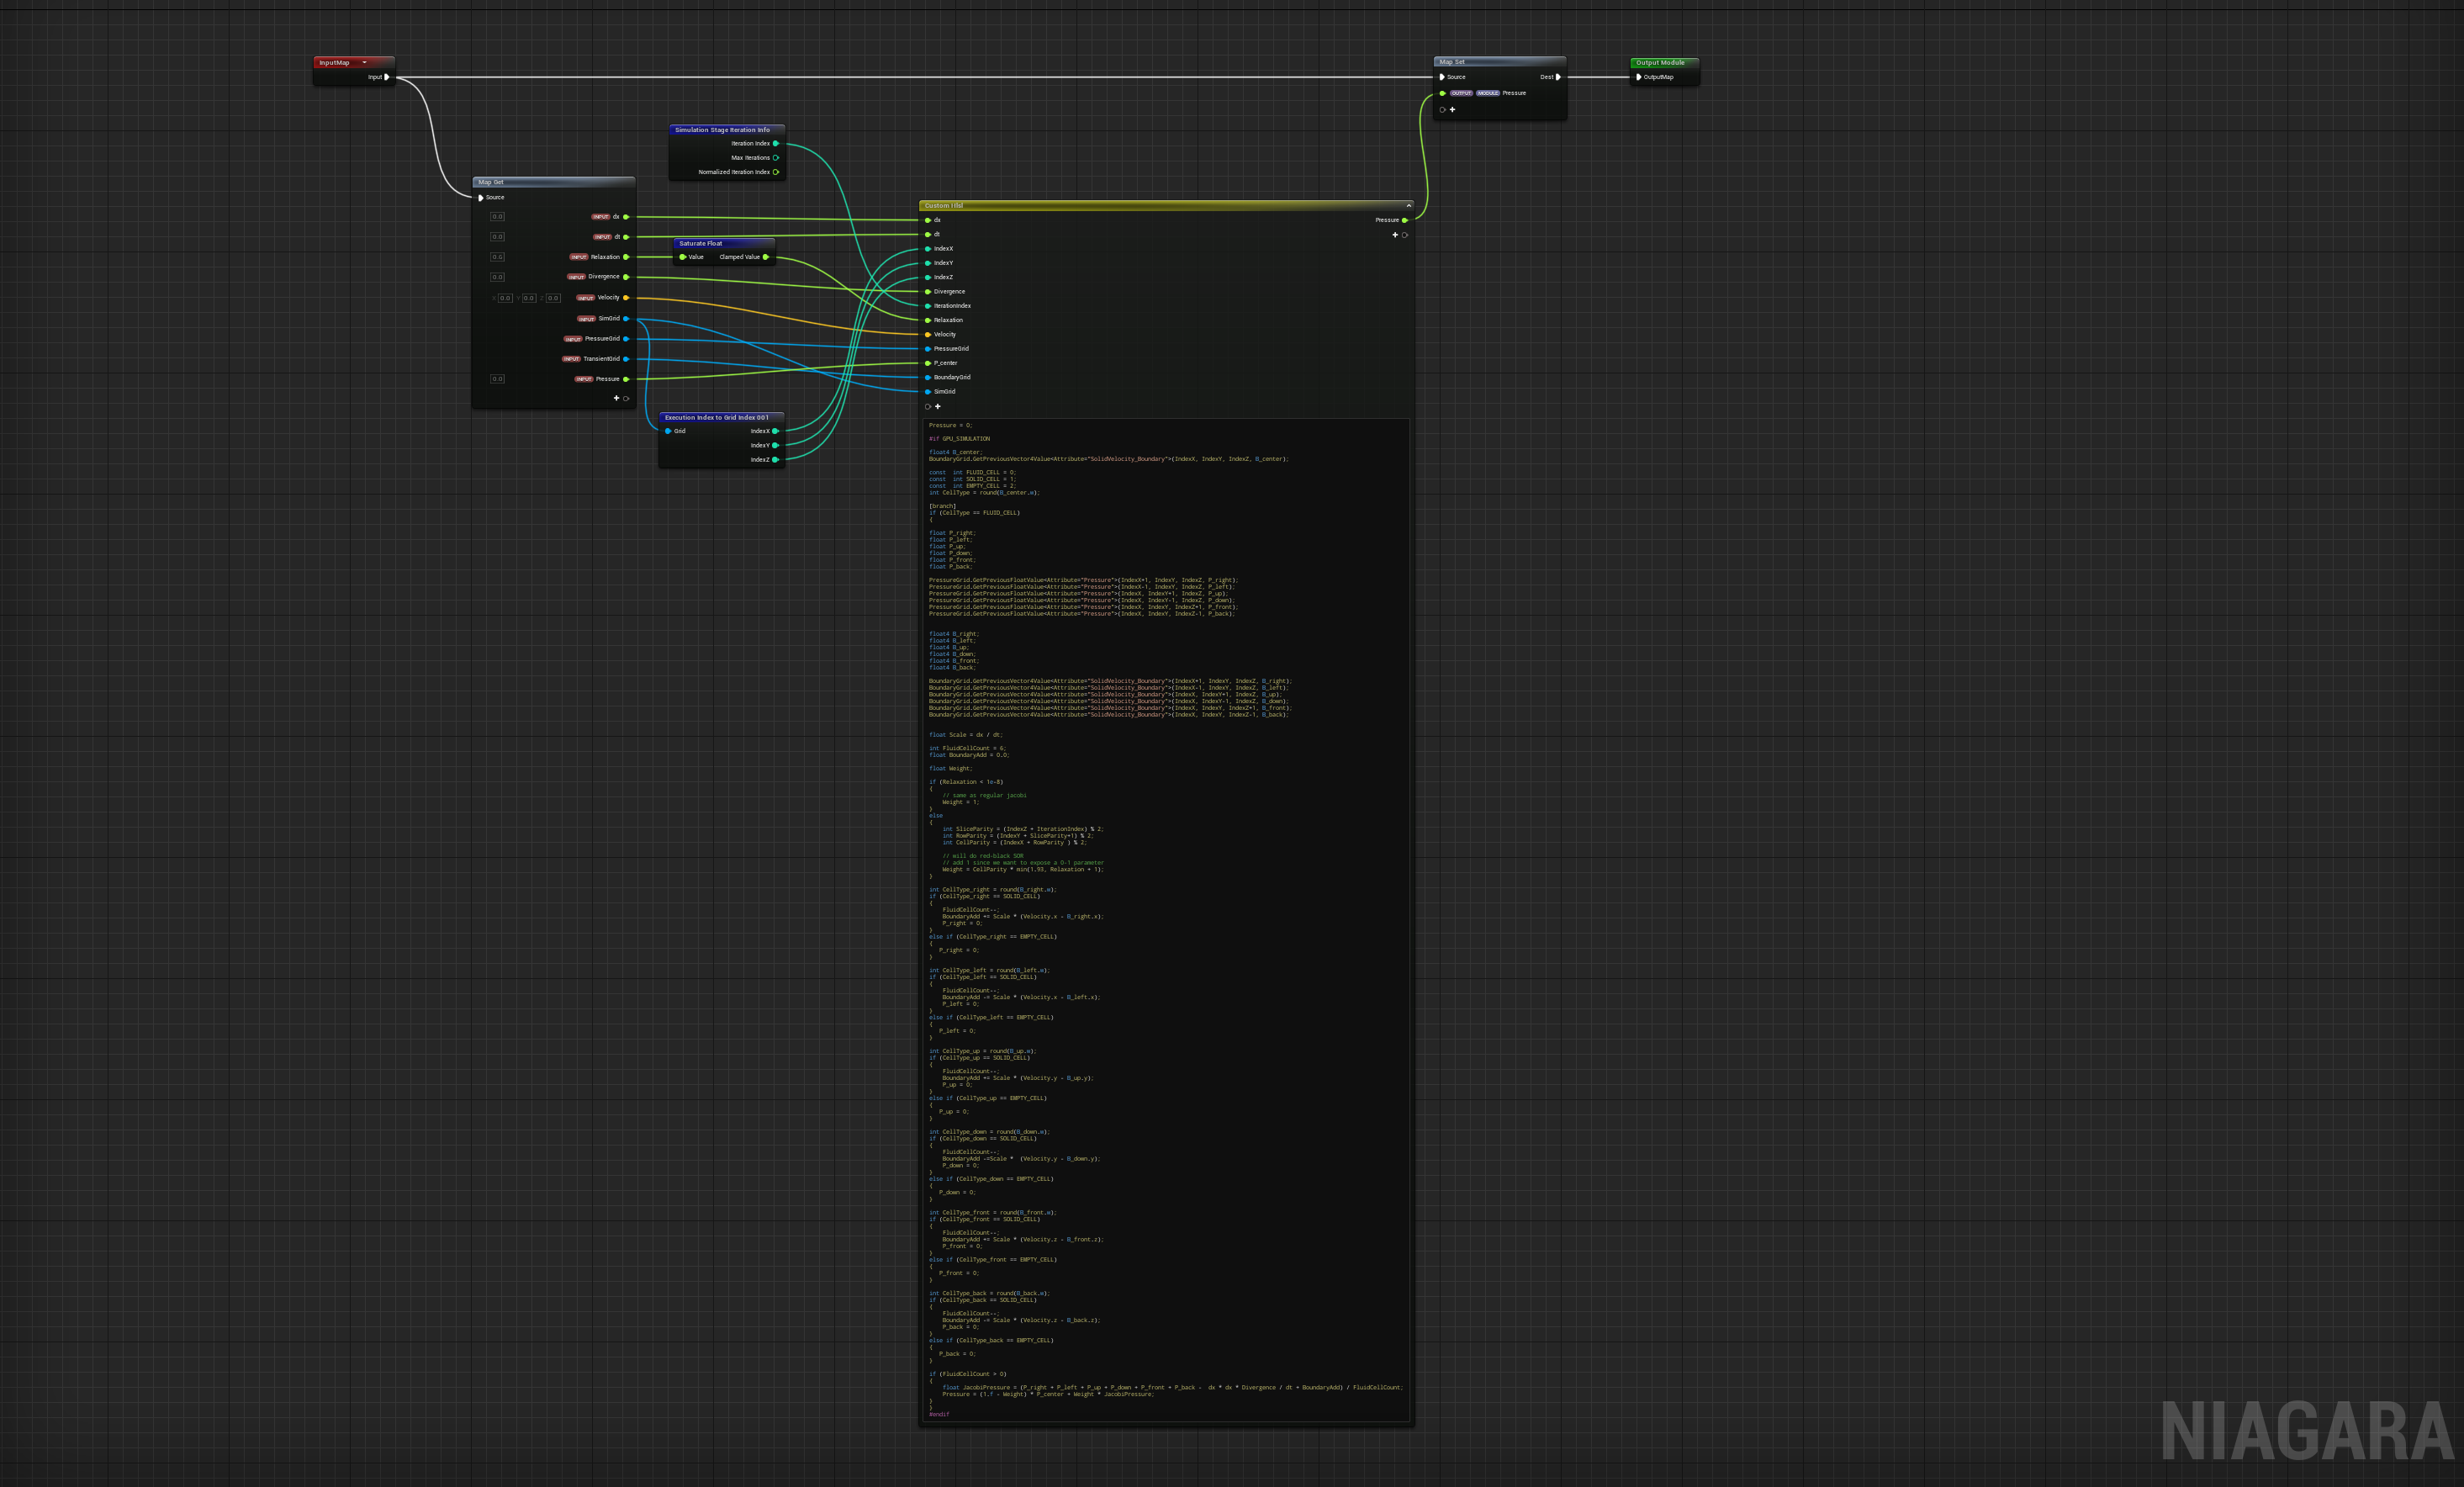Image resolution: width=2464 pixels, height=1487 pixels.
Task: Select the Output Module node title
Action: (1660, 63)
